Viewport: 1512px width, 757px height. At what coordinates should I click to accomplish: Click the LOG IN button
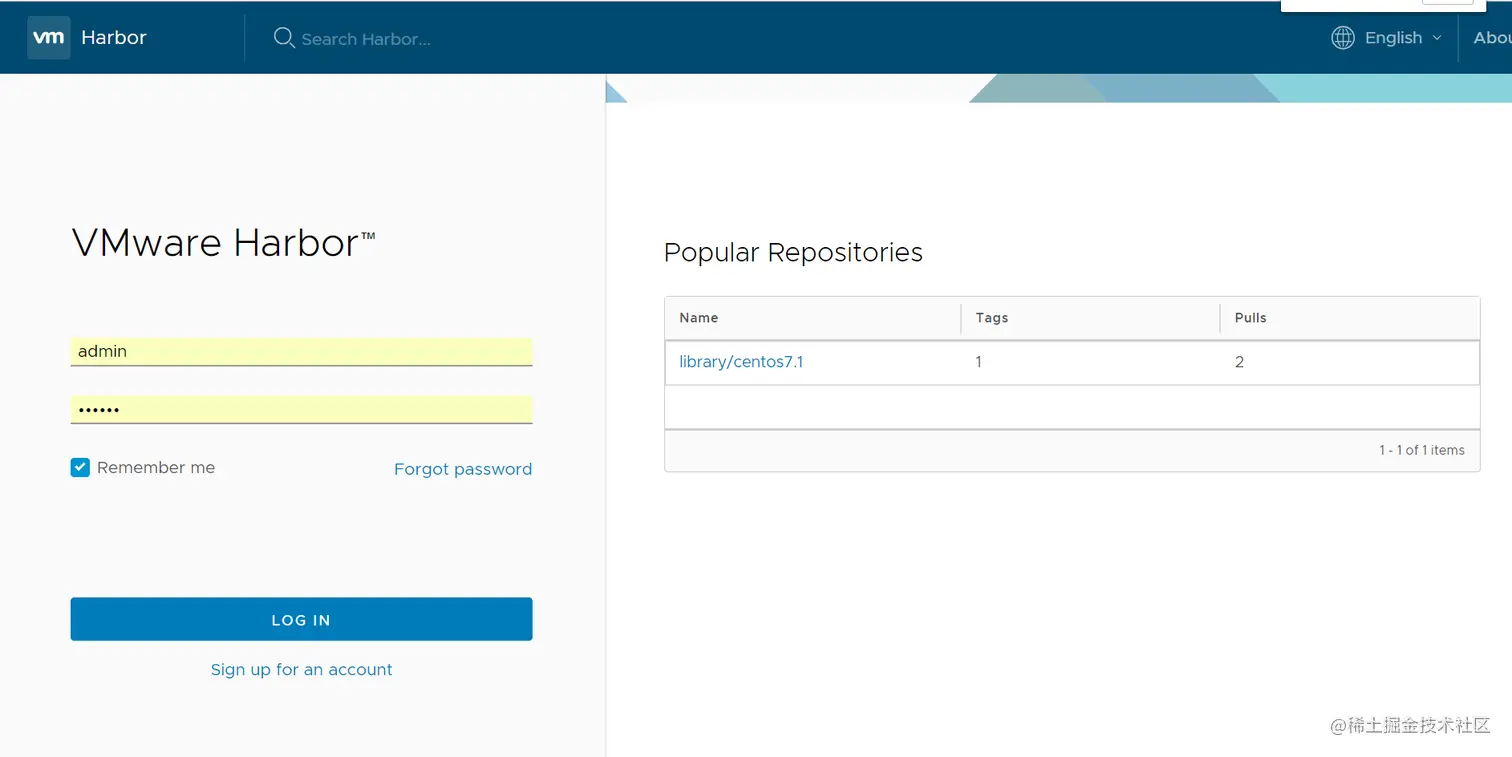[x=301, y=619]
